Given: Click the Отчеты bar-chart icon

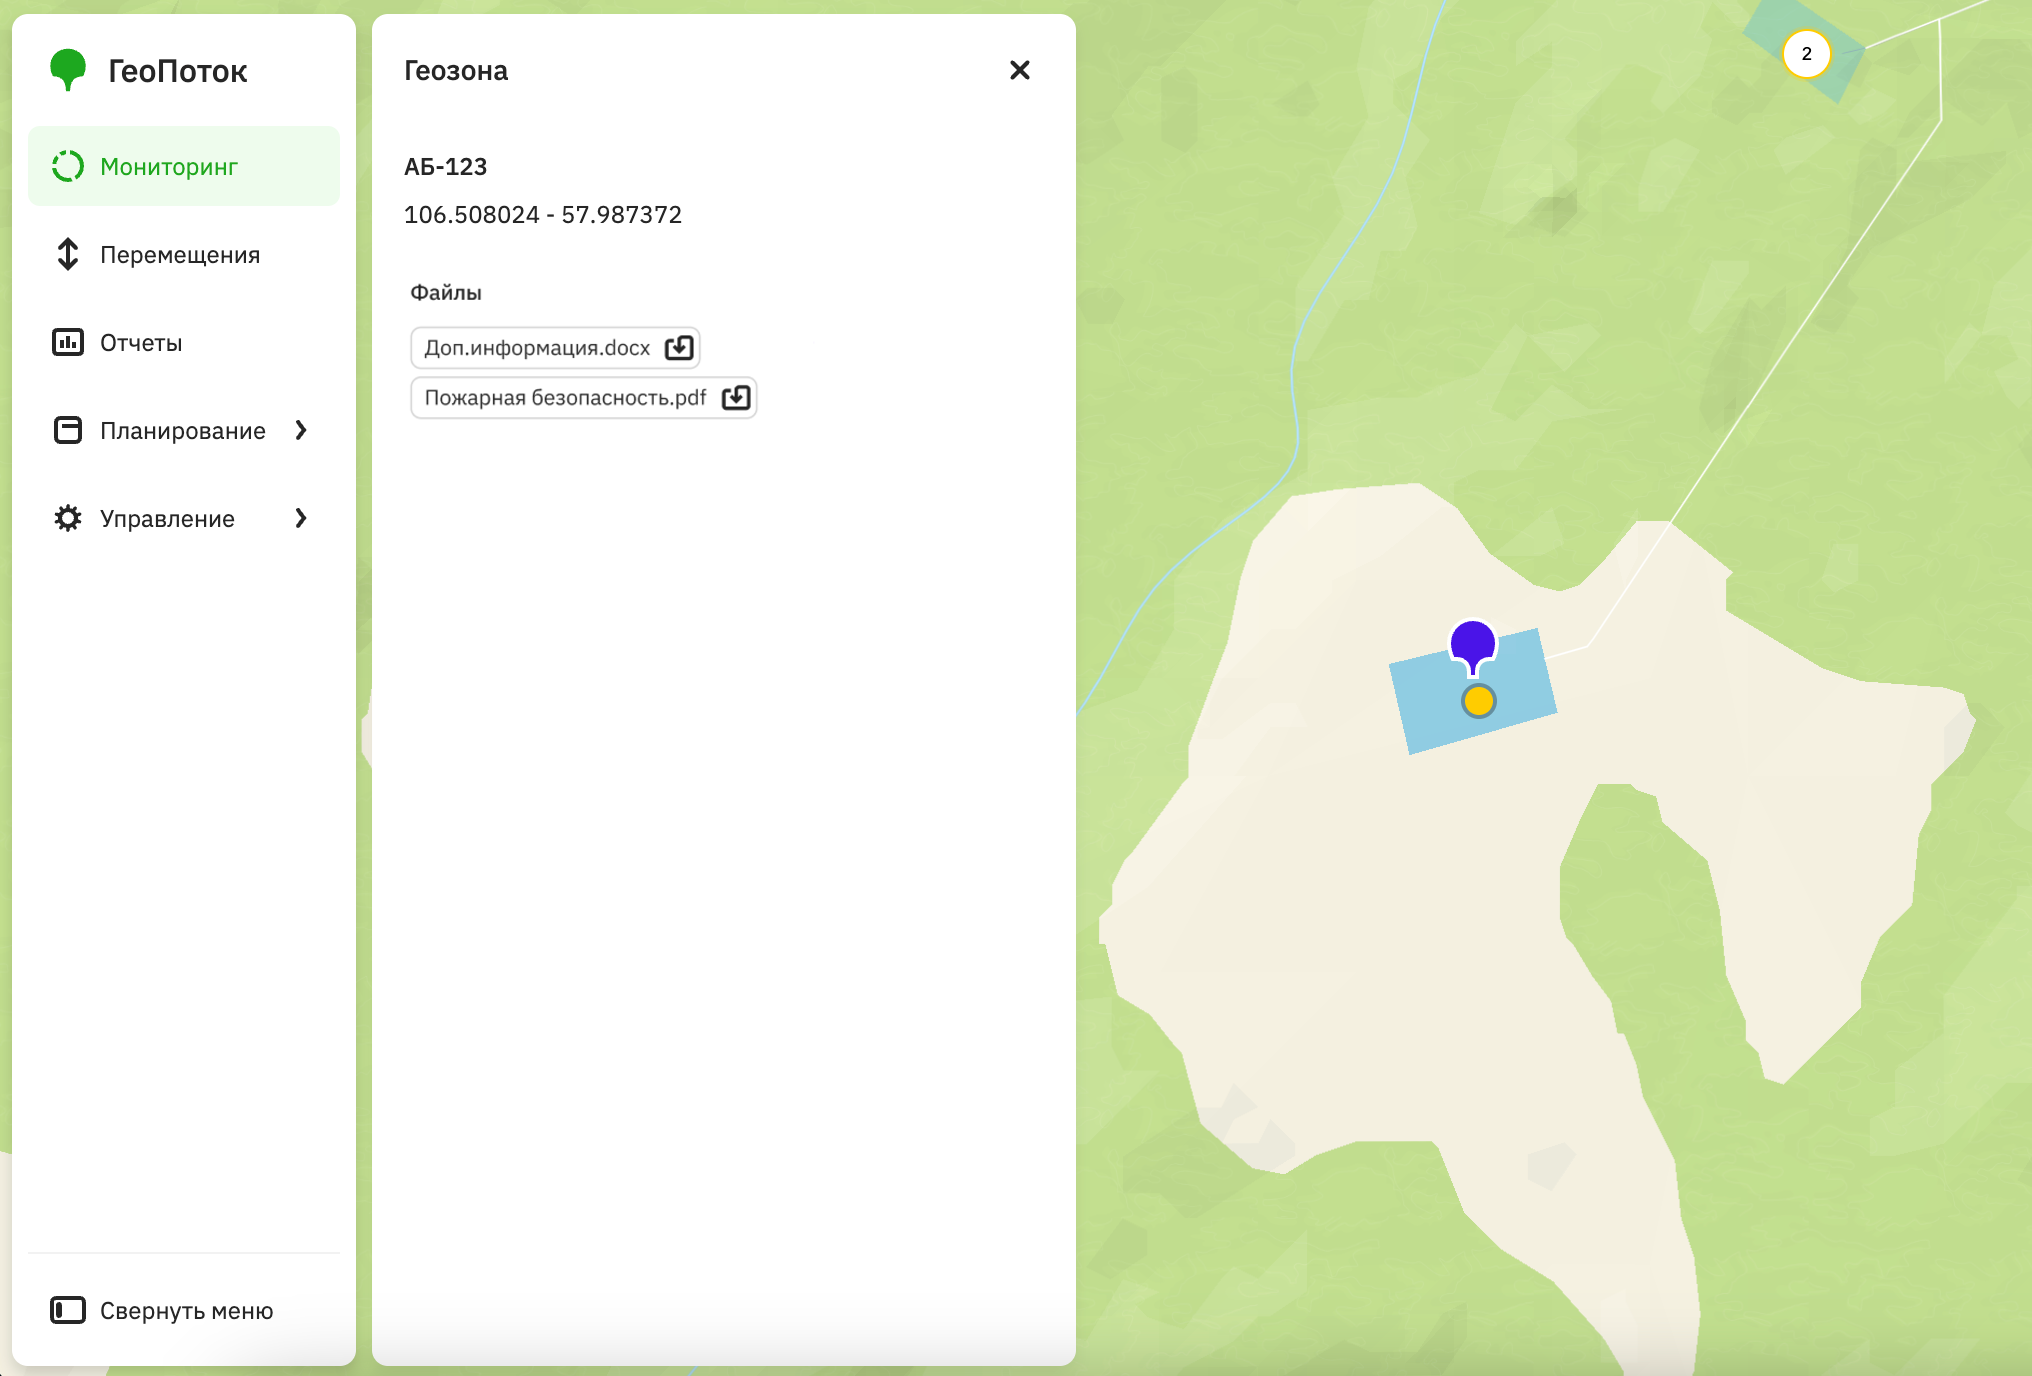Looking at the screenshot, I should (x=67, y=342).
